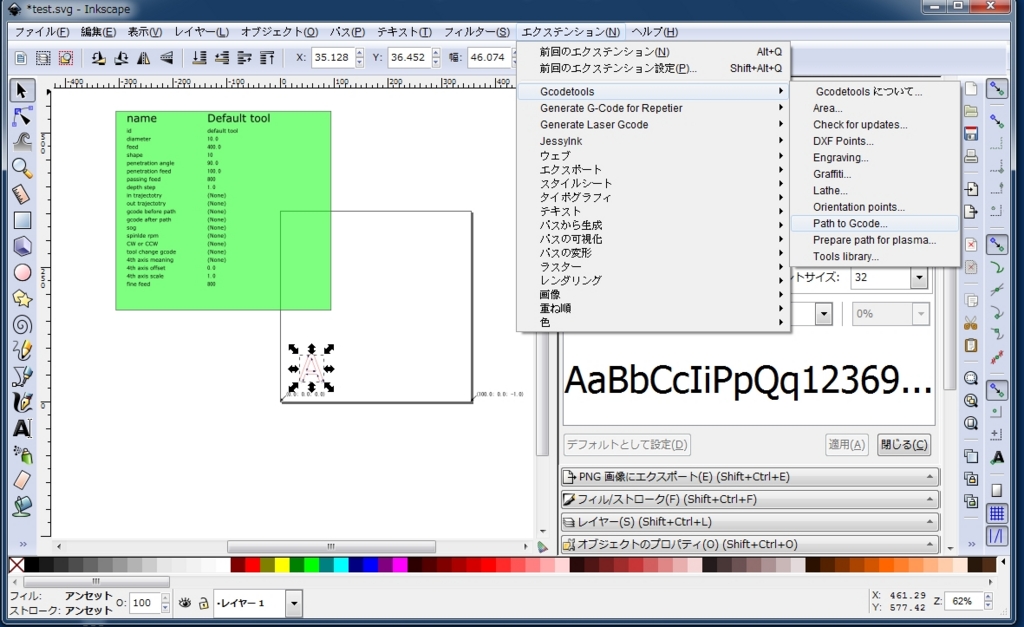The width and height of the screenshot is (1024, 627).
Task: Toggle snap to guide icon
Action: pos(997,536)
